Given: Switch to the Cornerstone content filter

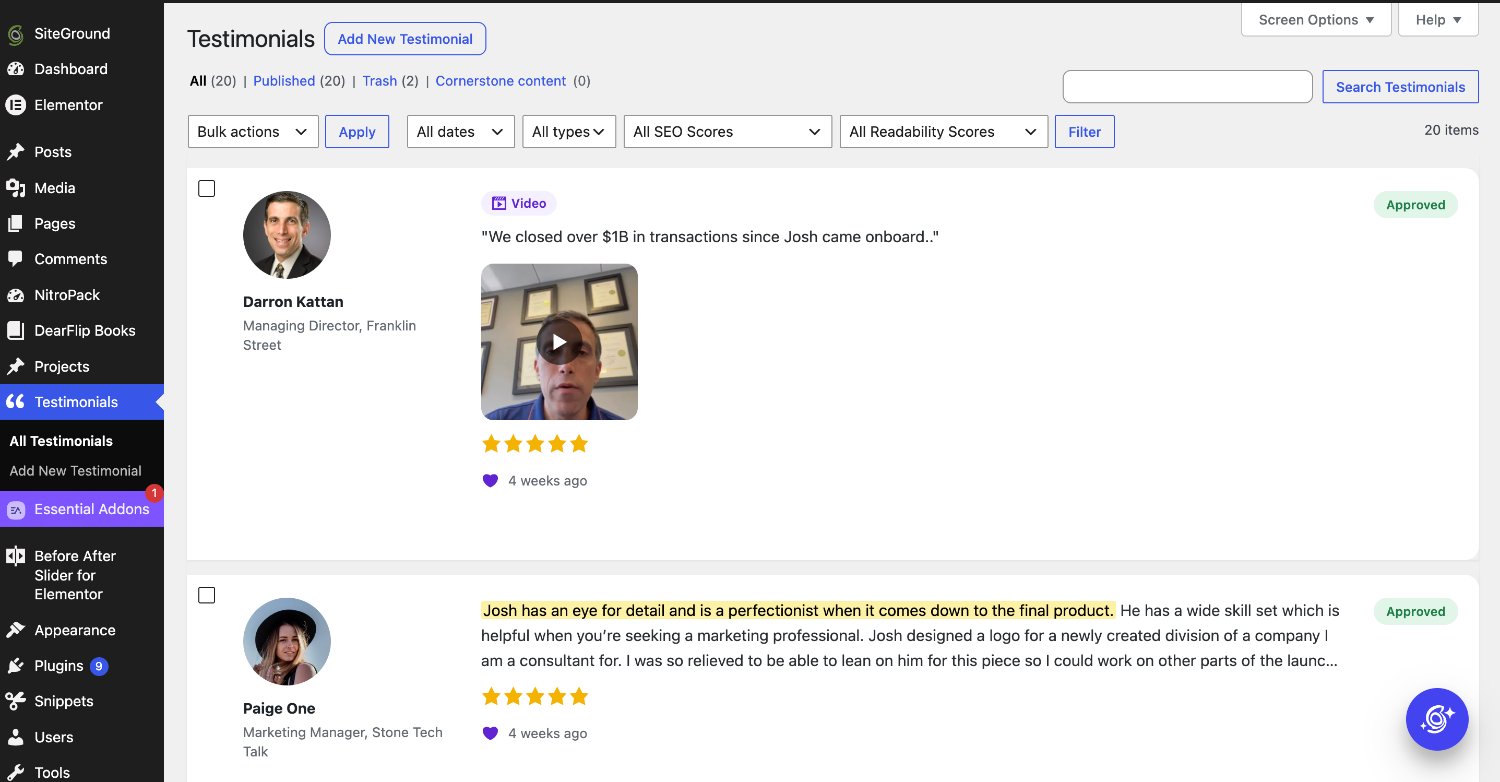Looking at the screenshot, I should [501, 81].
